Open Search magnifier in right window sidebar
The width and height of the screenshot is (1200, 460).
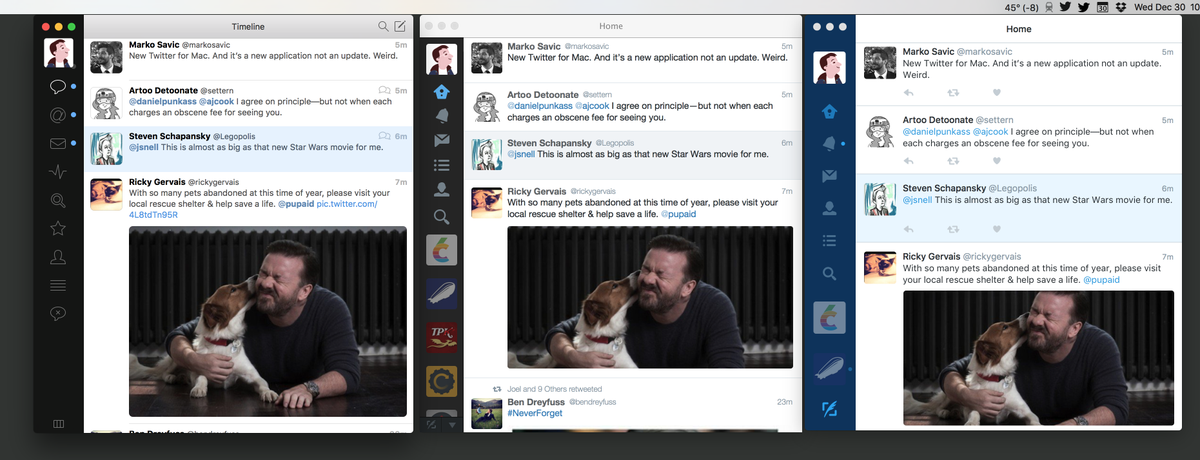829,273
